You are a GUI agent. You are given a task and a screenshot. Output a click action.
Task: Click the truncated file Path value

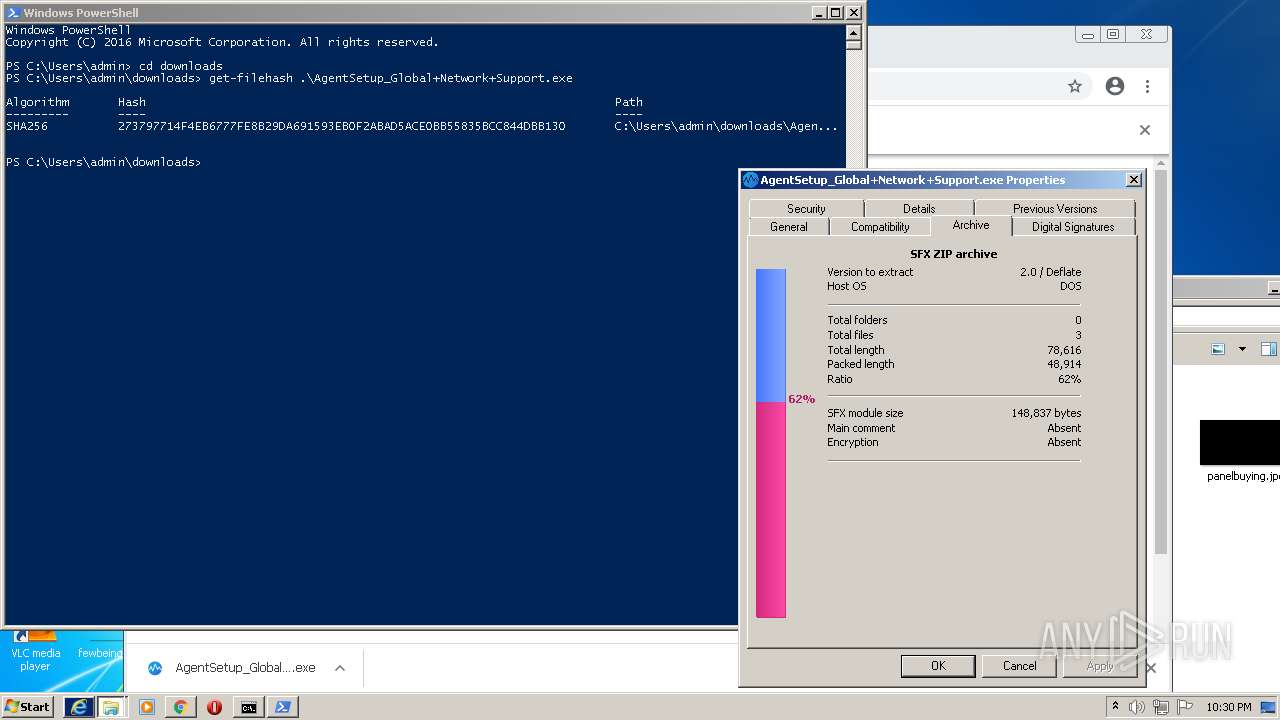pos(726,126)
